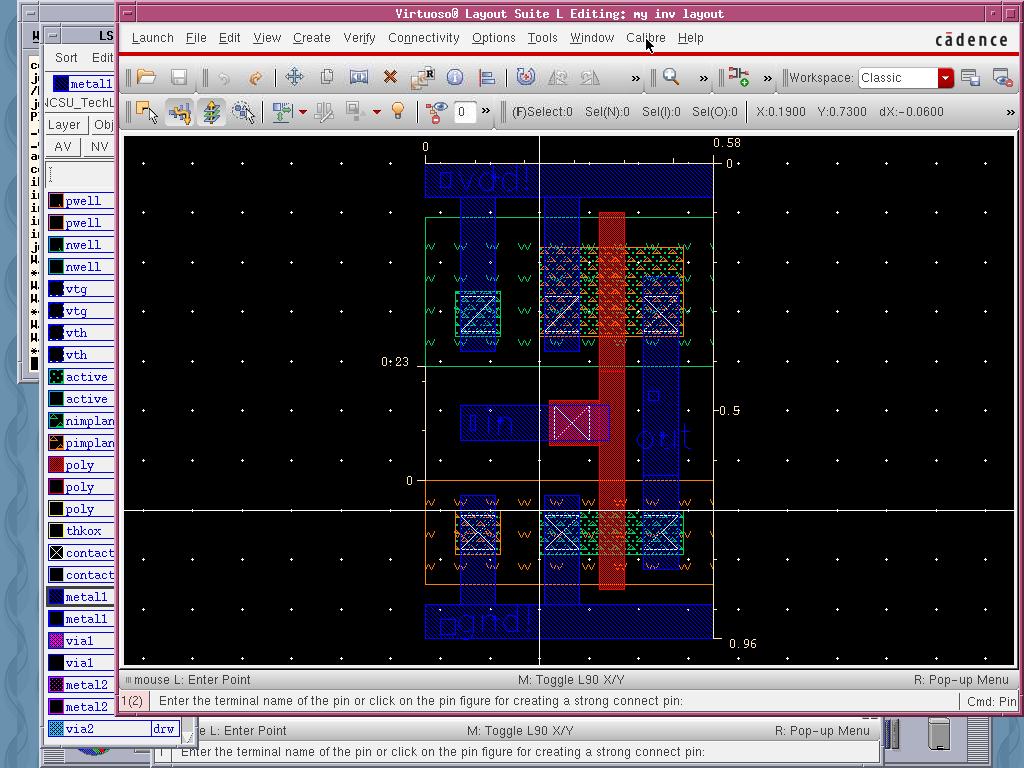Switch to the Layer tab in LSW
Viewport: 1024px width, 768px height.
click(64, 125)
